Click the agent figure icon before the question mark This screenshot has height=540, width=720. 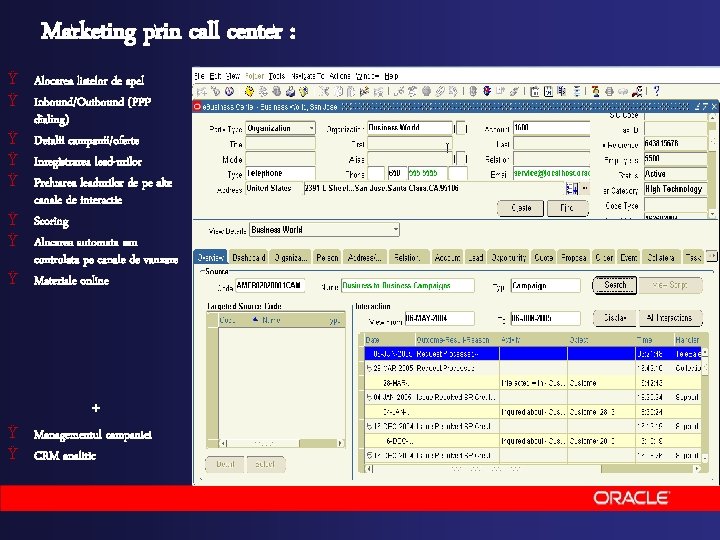(637, 91)
